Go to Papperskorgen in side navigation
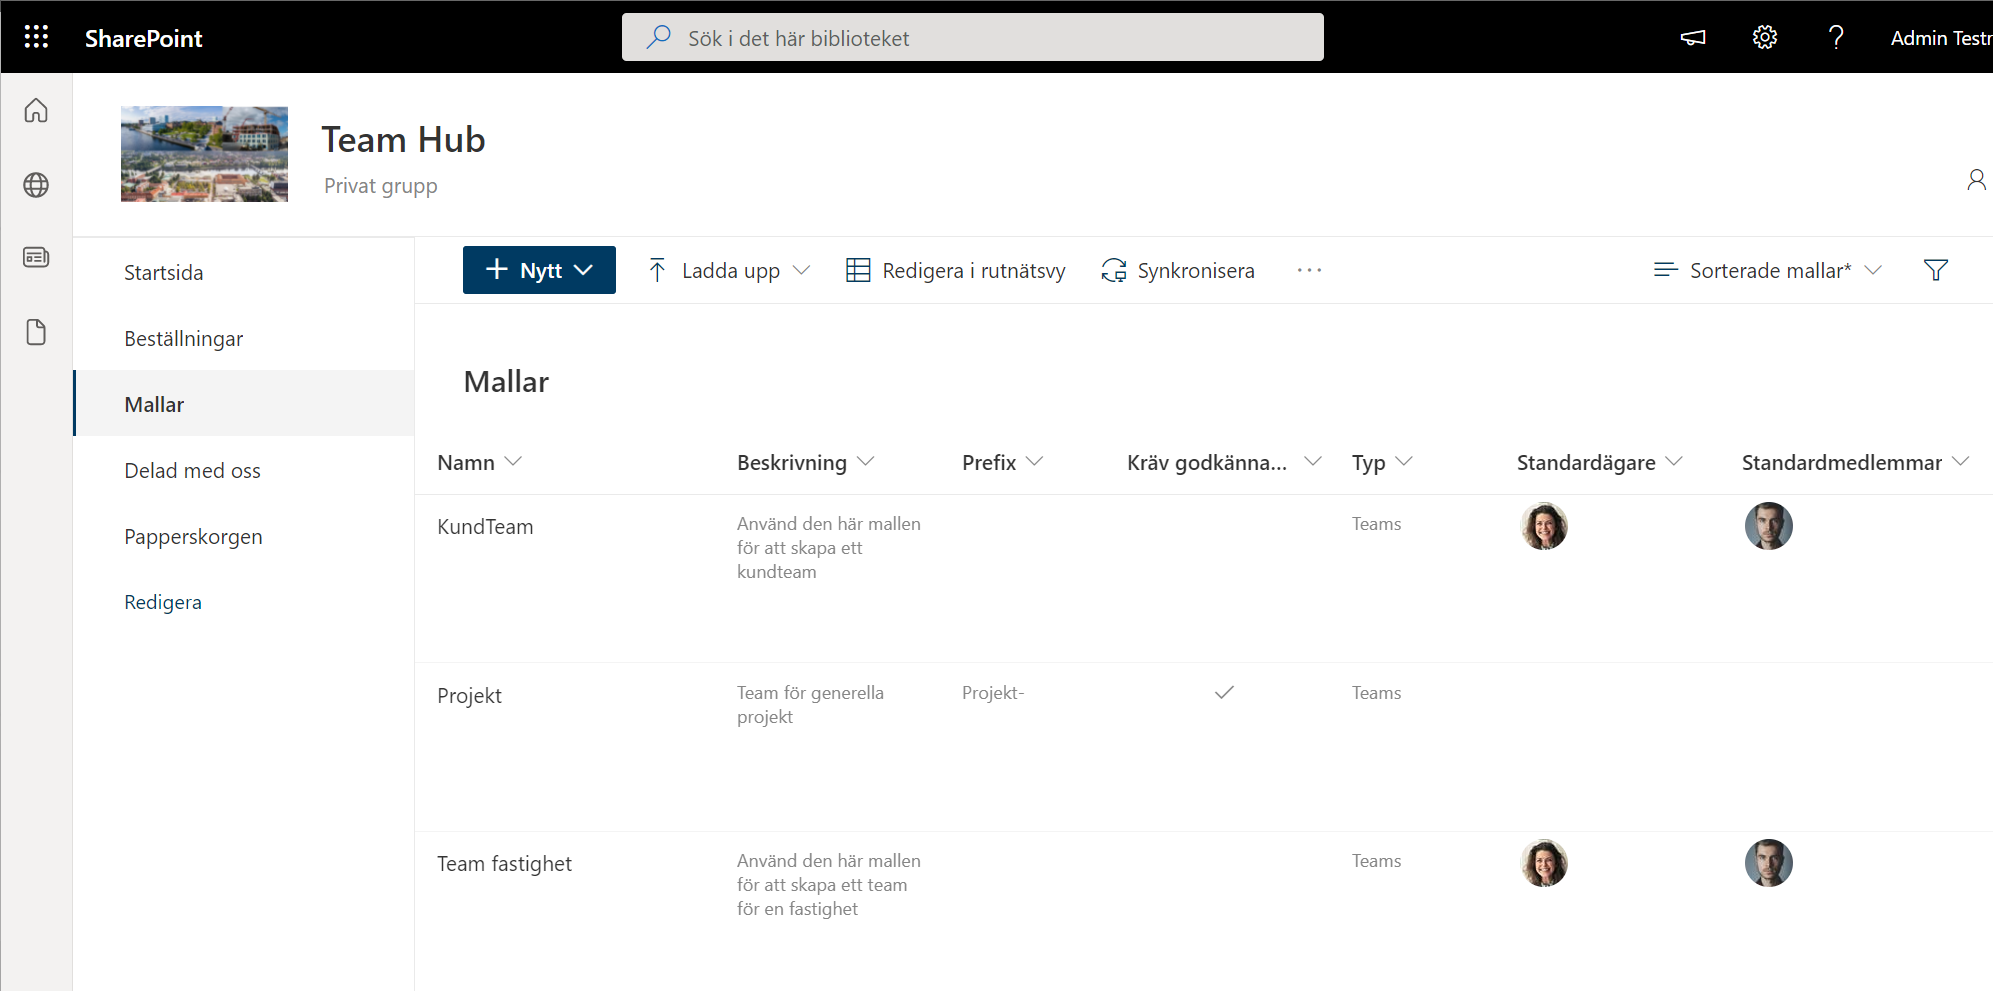 (193, 537)
